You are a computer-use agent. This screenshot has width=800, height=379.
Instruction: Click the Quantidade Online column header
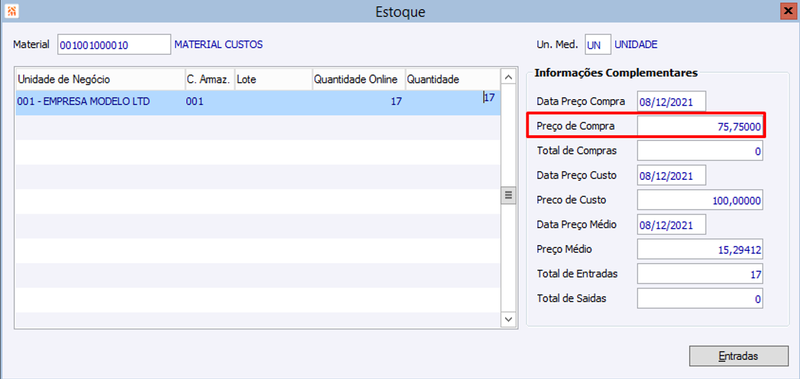click(x=359, y=79)
